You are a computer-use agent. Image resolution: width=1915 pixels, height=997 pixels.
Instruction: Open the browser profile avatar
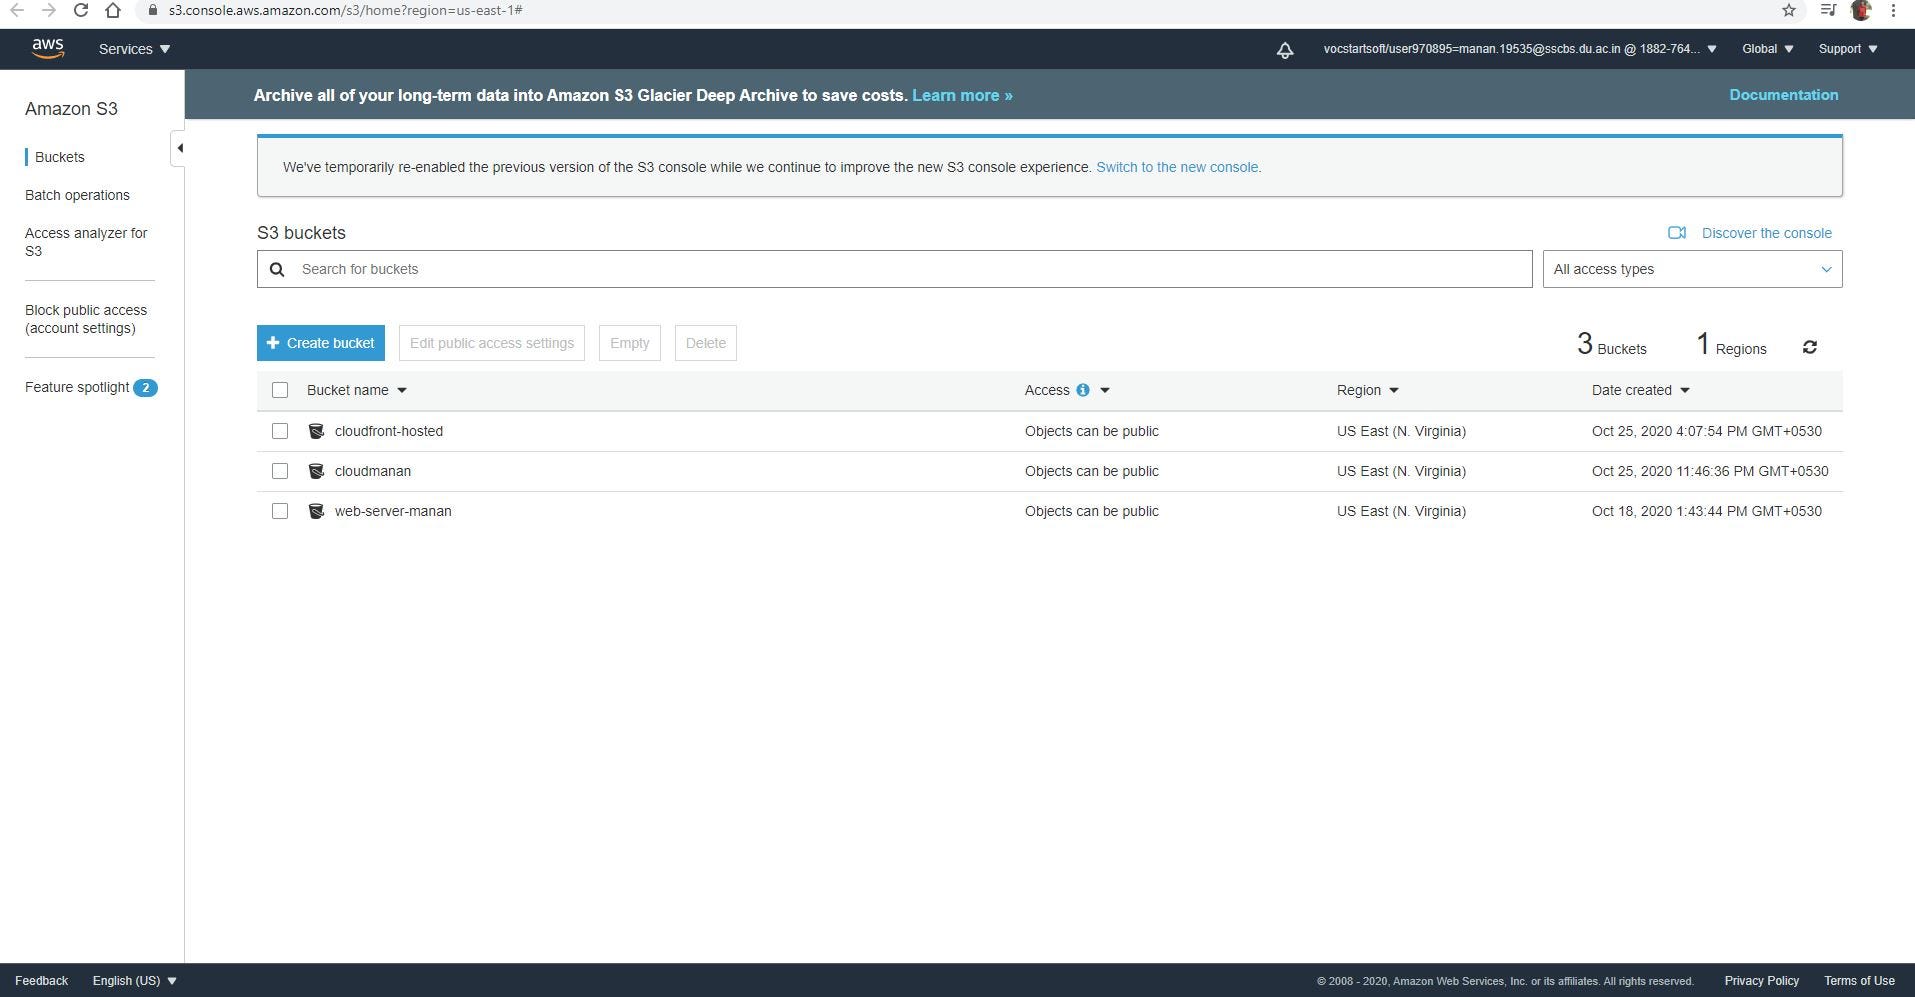pyautogui.click(x=1861, y=10)
